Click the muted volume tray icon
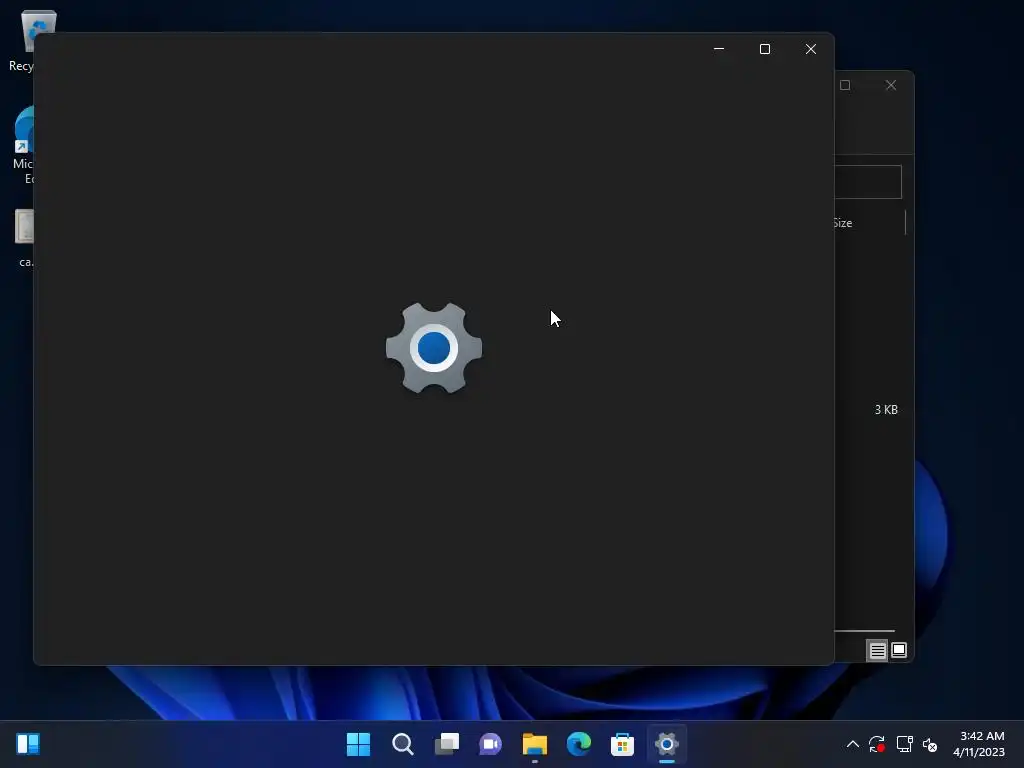This screenshot has height=768, width=1024. click(930, 744)
